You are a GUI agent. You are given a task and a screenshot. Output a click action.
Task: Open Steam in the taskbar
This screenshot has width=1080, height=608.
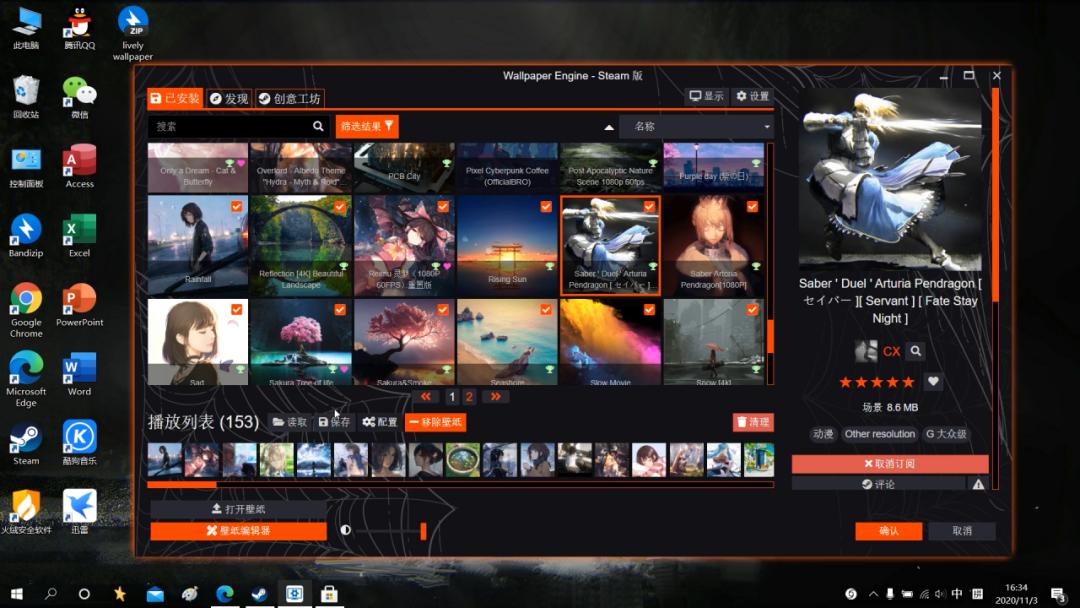(x=259, y=594)
